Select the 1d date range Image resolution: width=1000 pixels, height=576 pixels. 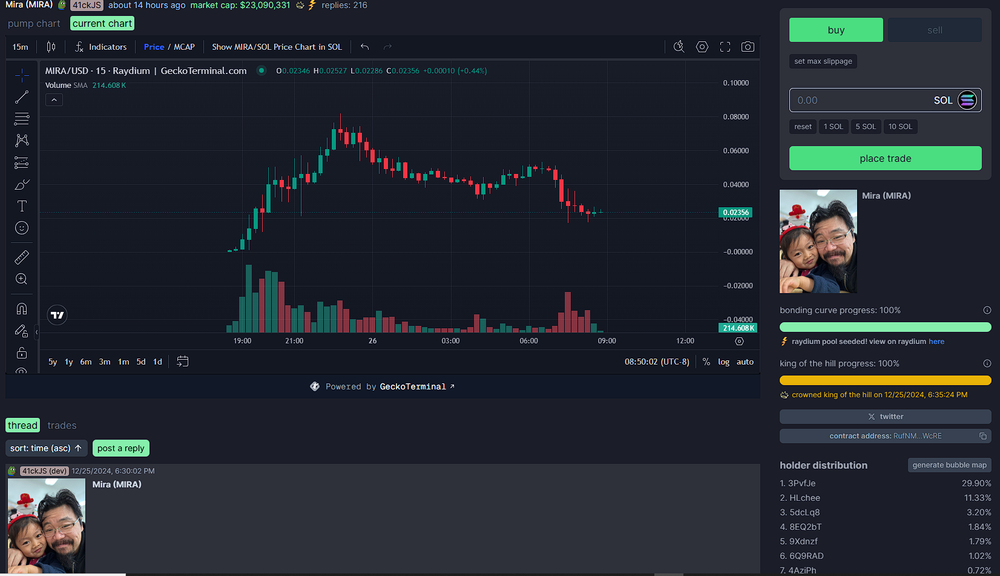click(158, 362)
